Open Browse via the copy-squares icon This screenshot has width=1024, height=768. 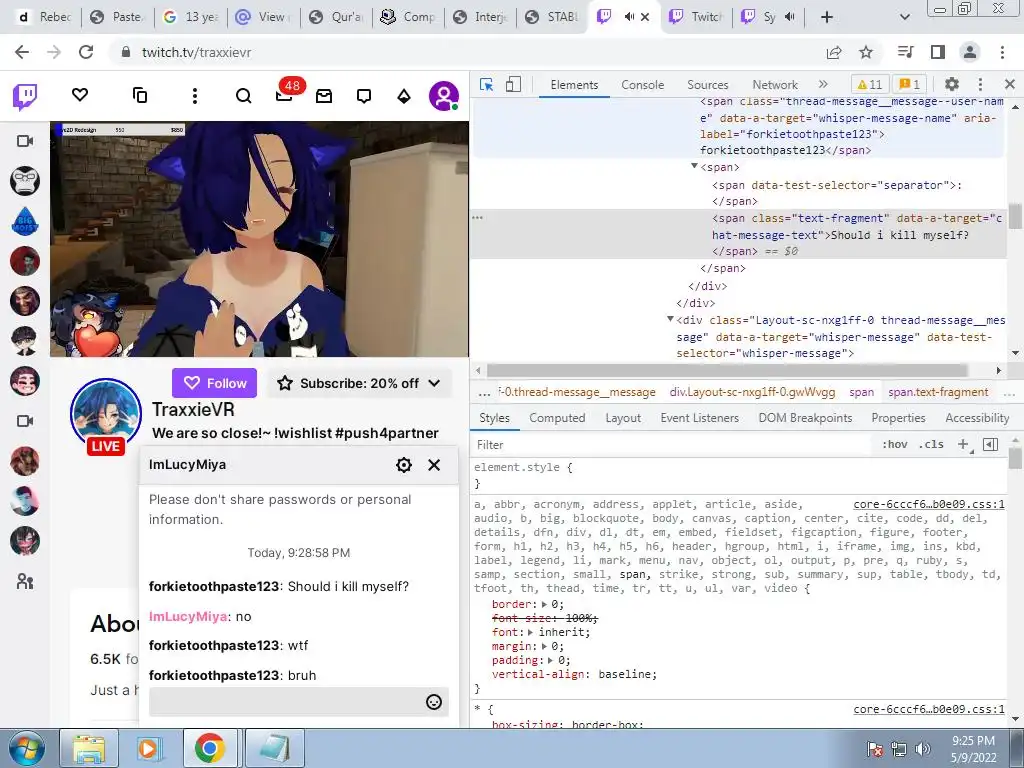pyautogui.click(x=140, y=95)
